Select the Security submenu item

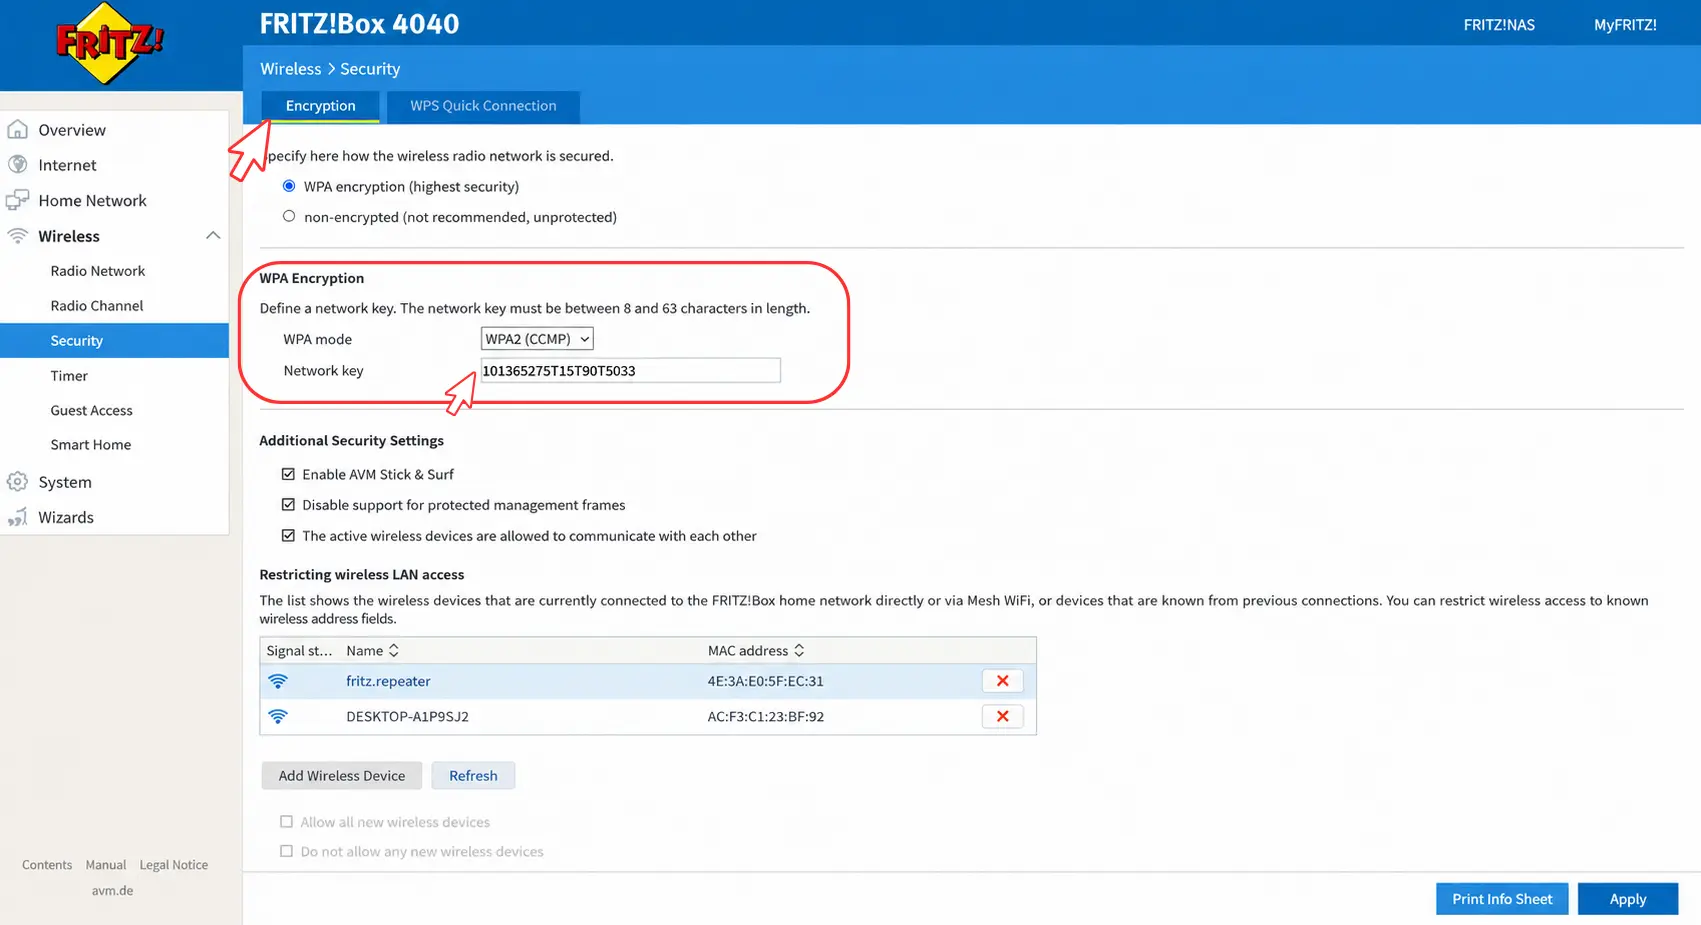click(114, 340)
